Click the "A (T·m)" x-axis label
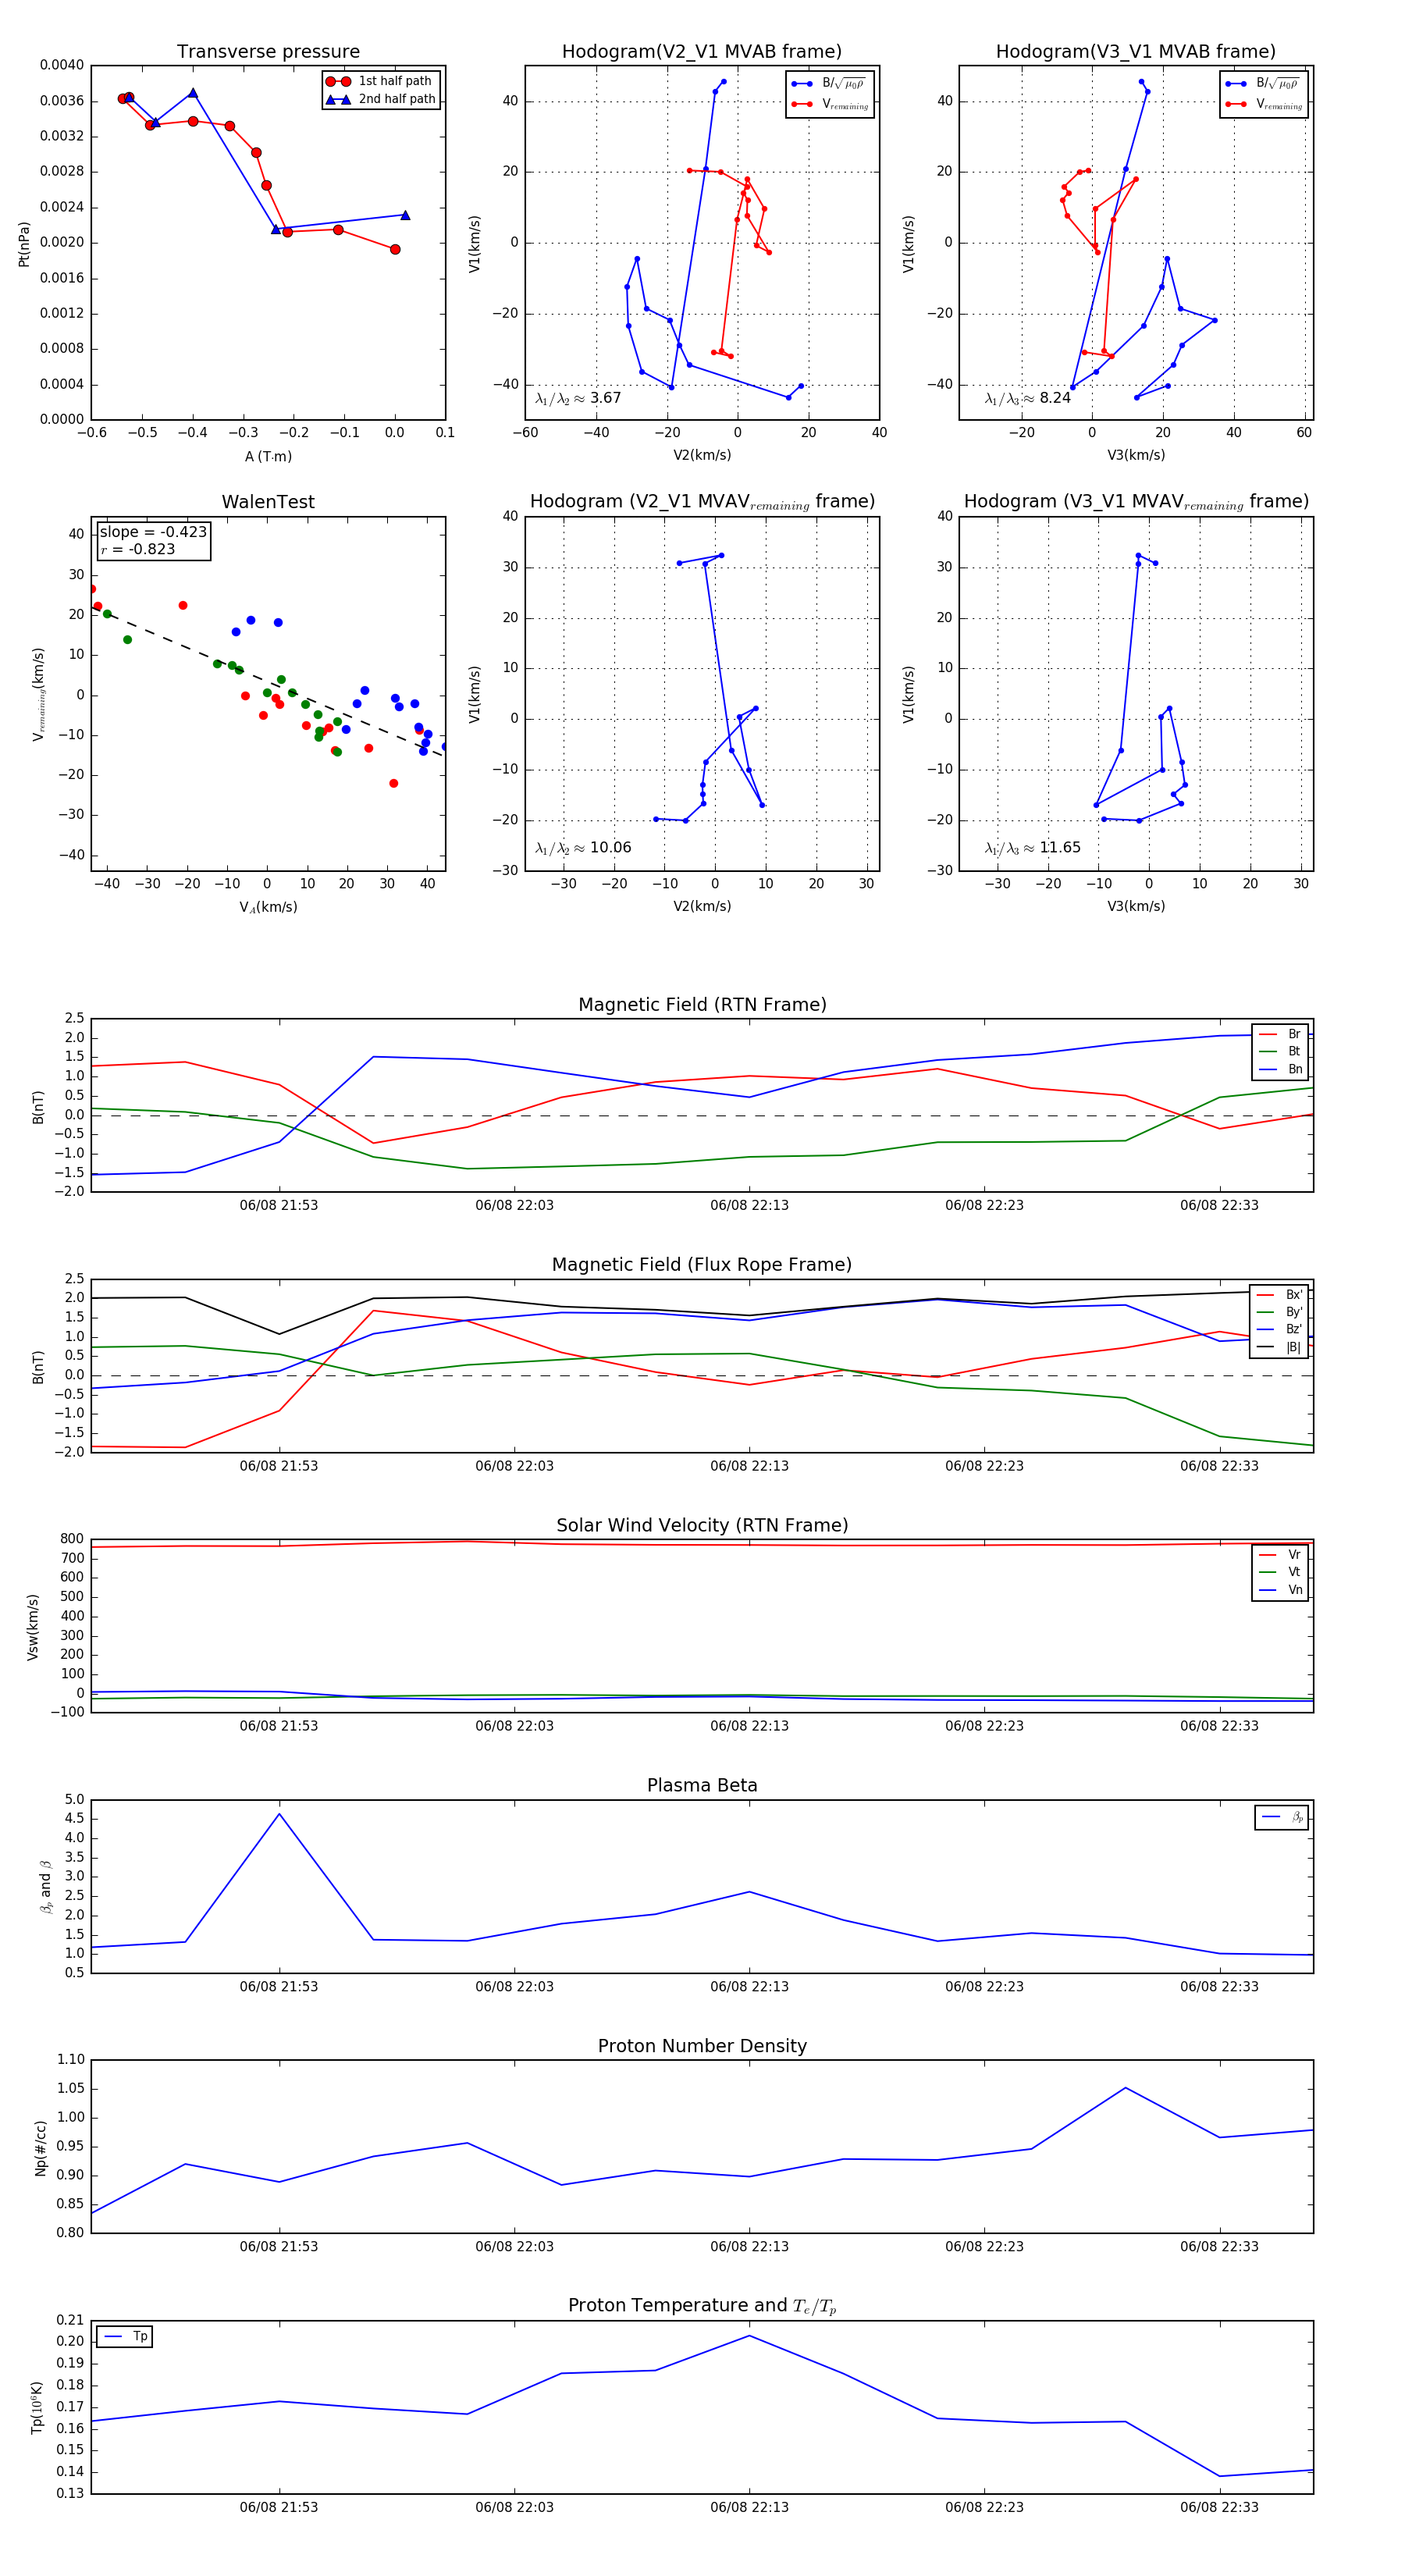 (268, 456)
